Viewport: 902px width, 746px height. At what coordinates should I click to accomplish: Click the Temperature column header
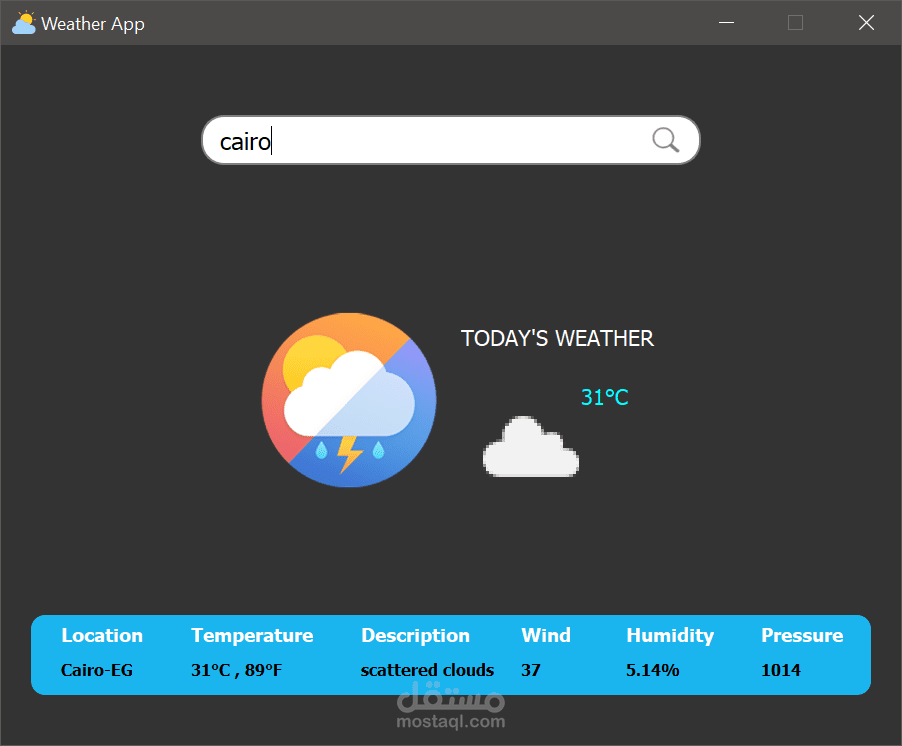pyautogui.click(x=252, y=635)
